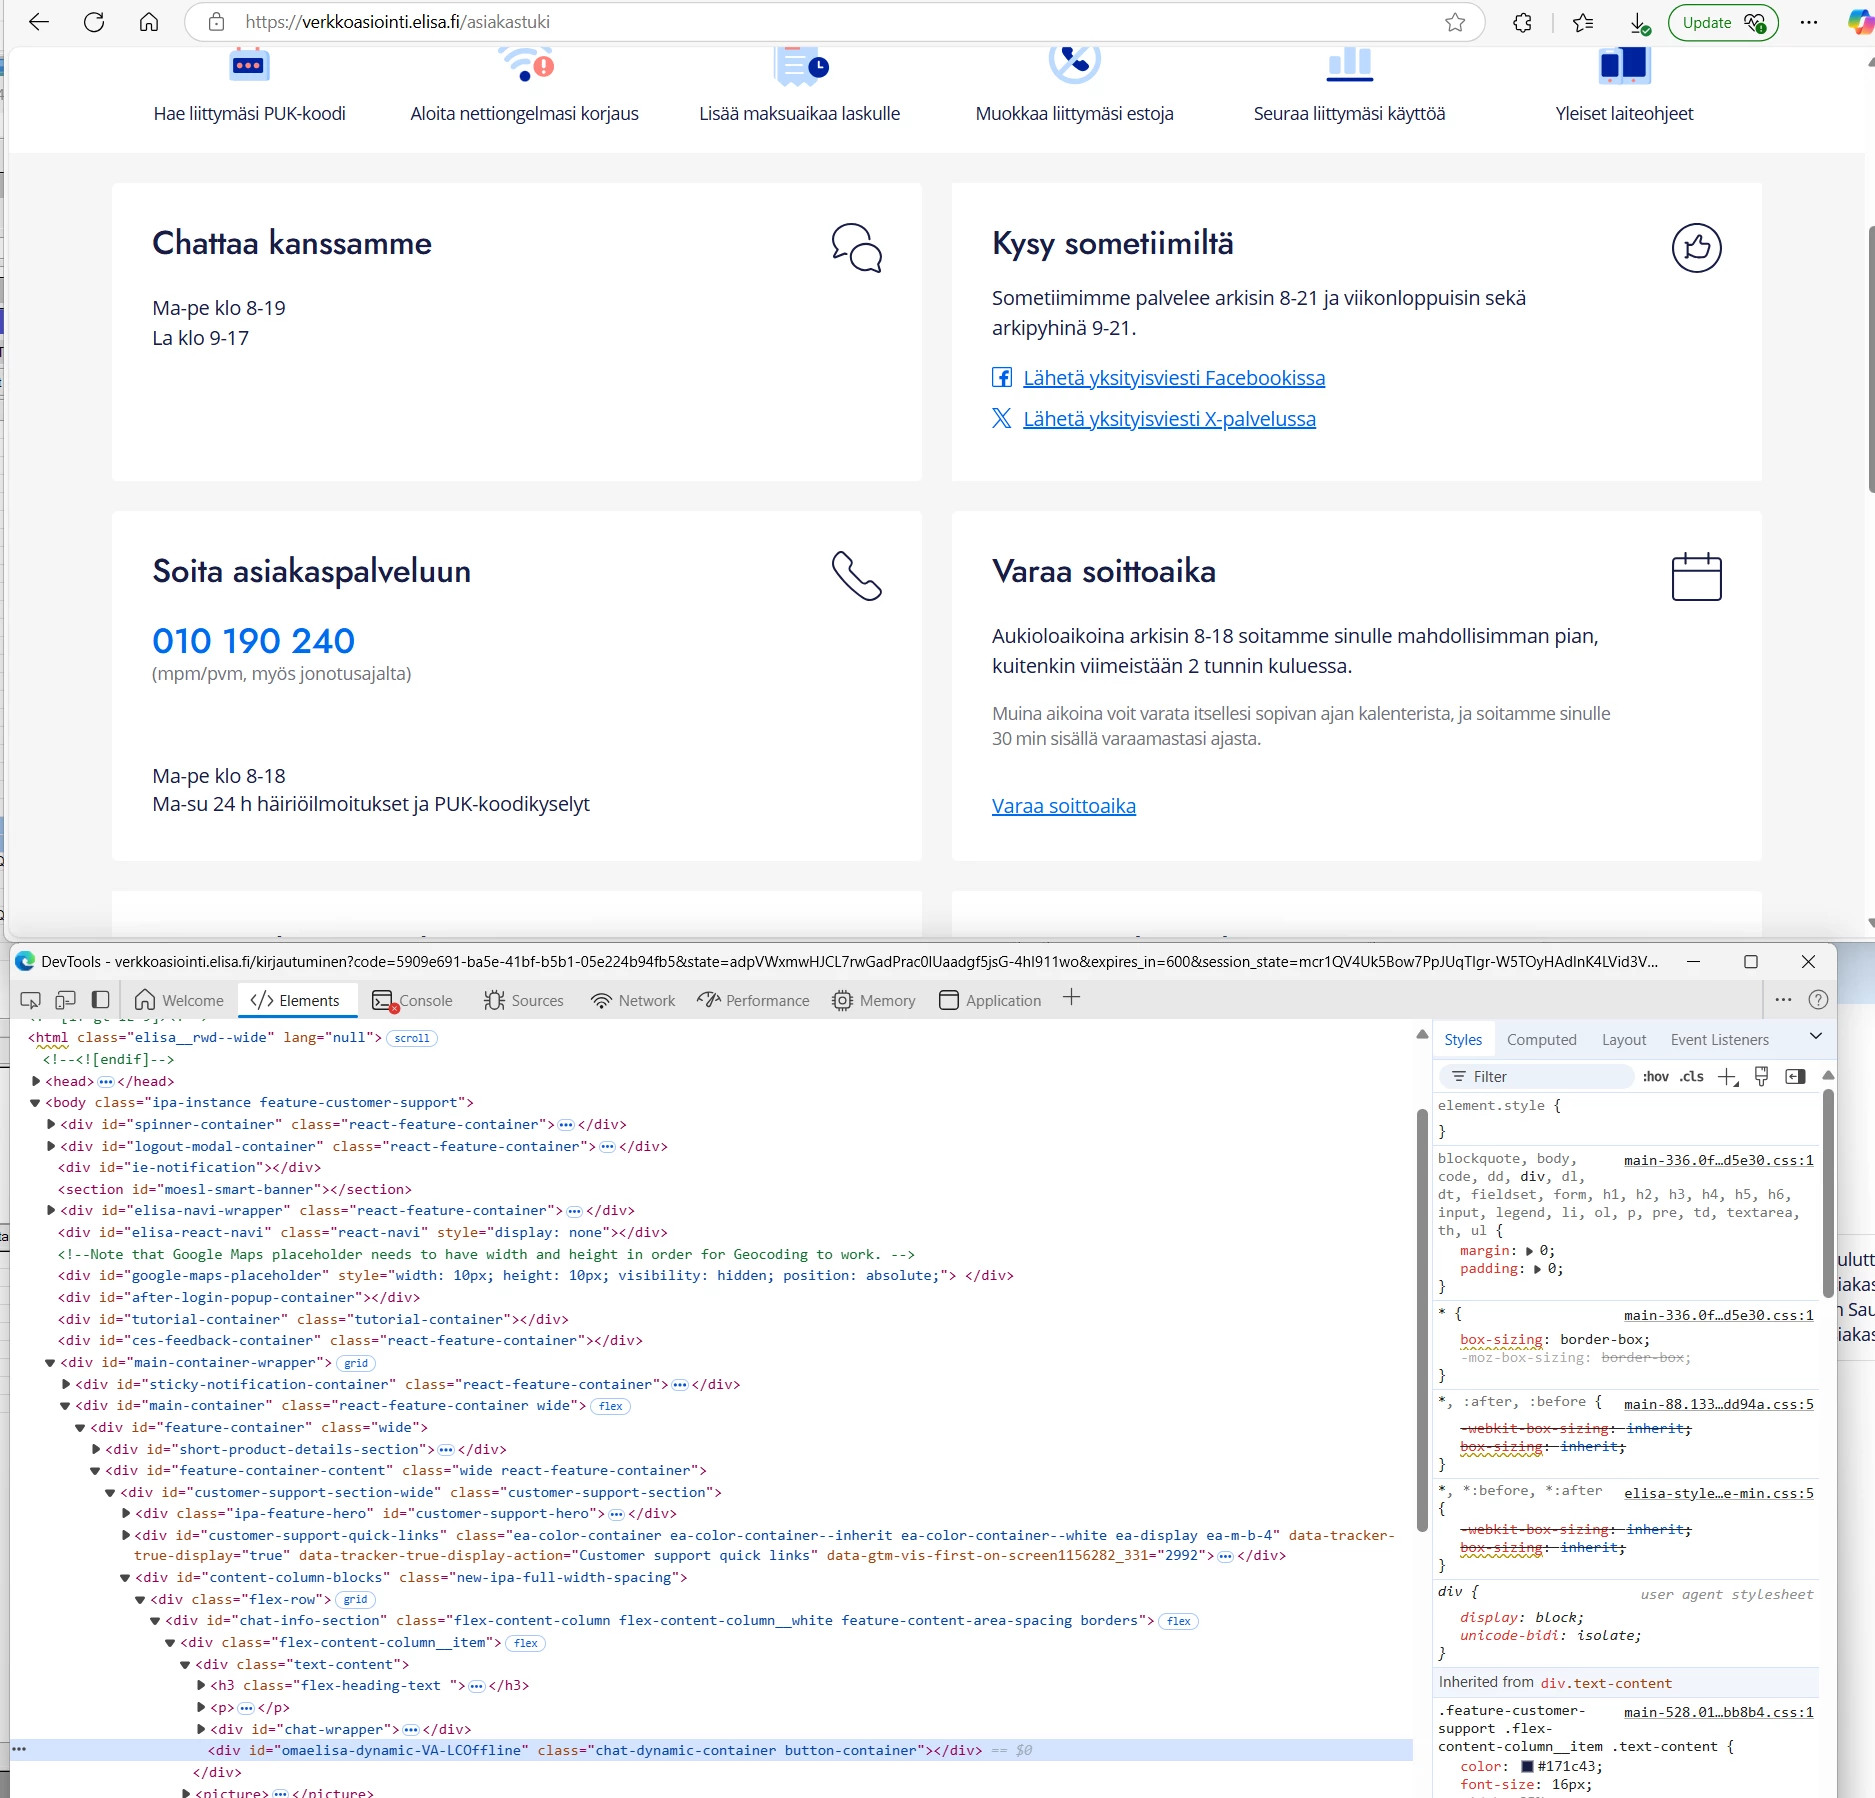Toggle the computed styles sidebar icon
Viewport: 1875px width, 1798px height.
1796,1076
